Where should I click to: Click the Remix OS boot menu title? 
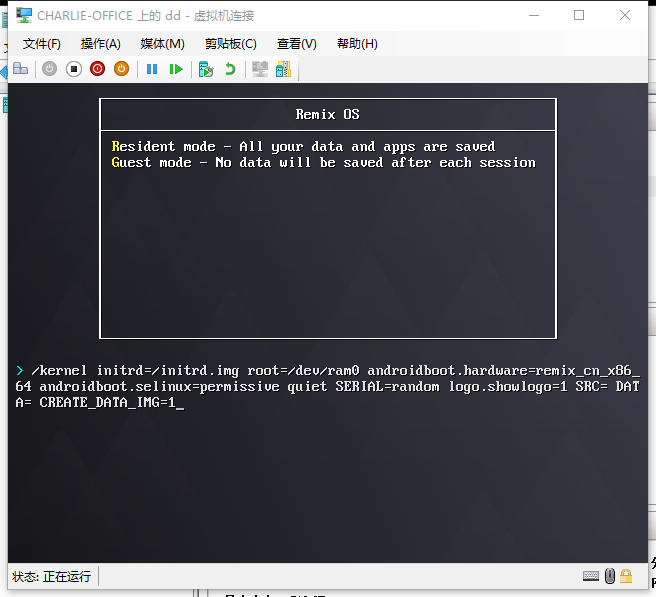click(x=328, y=114)
